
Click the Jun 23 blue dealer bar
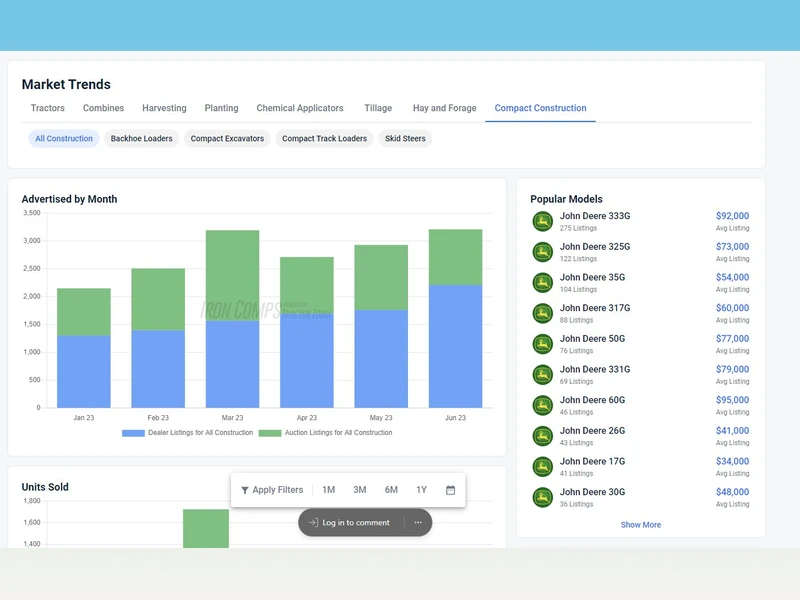(455, 346)
